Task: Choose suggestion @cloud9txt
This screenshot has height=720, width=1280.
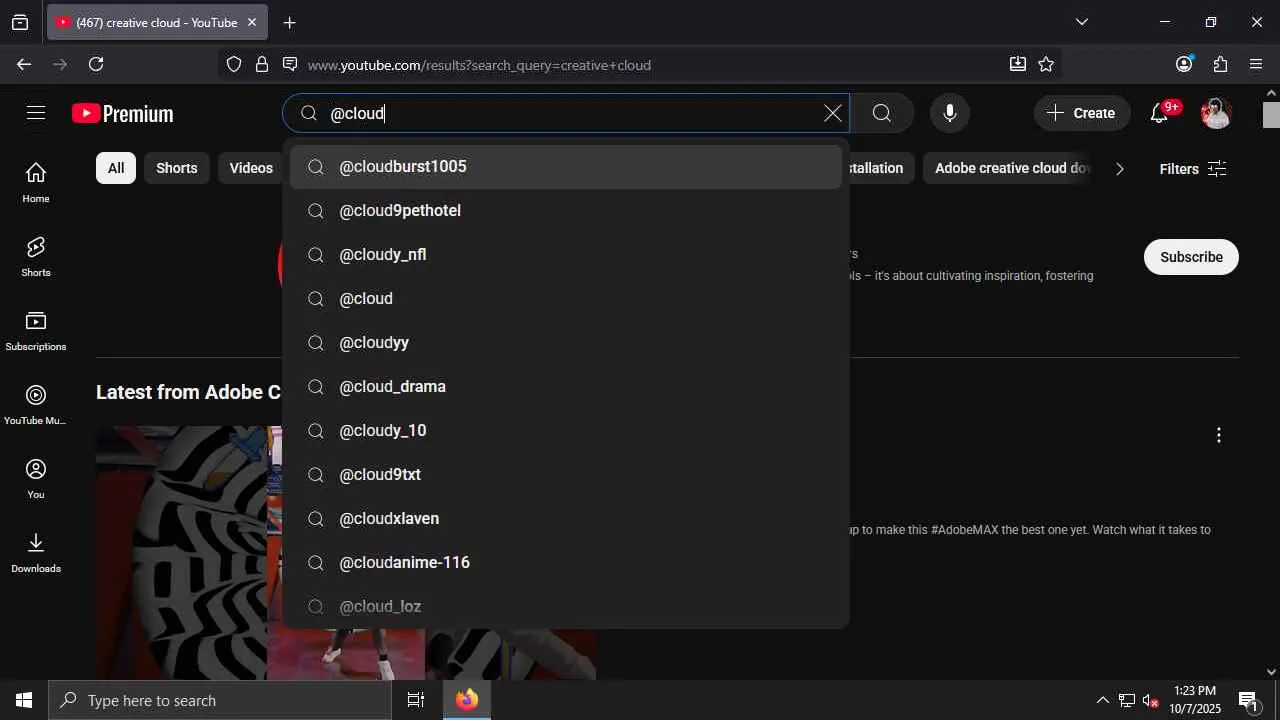Action: [x=566, y=475]
